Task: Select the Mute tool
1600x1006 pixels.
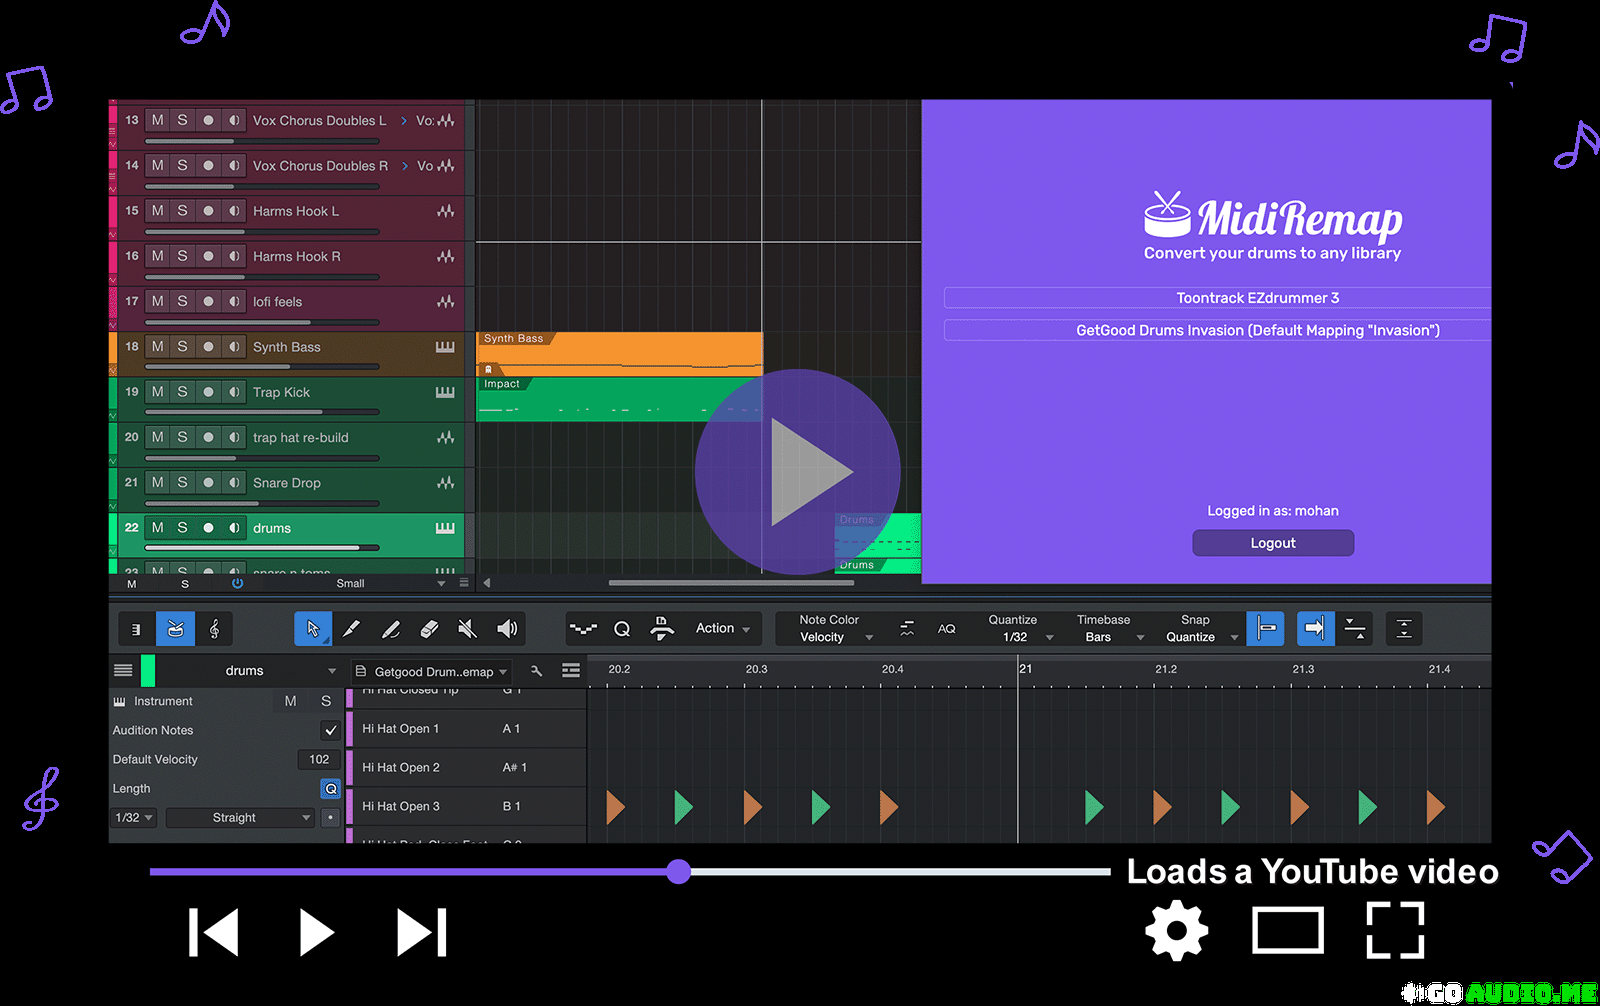Action: pyautogui.click(x=467, y=629)
